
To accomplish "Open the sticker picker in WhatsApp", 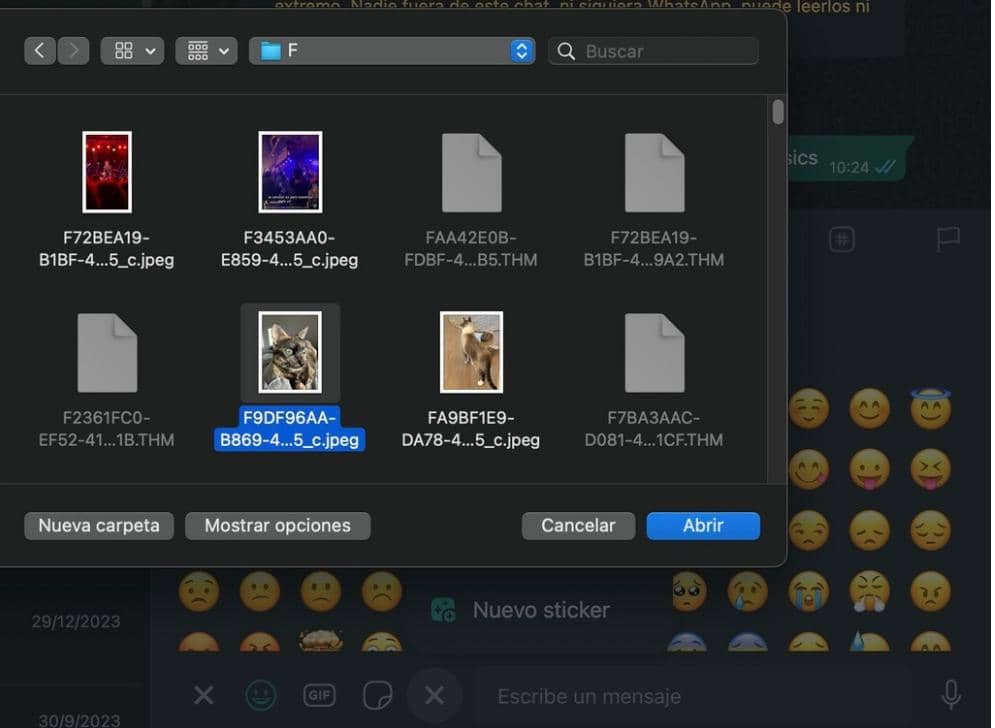I will coord(378,696).
